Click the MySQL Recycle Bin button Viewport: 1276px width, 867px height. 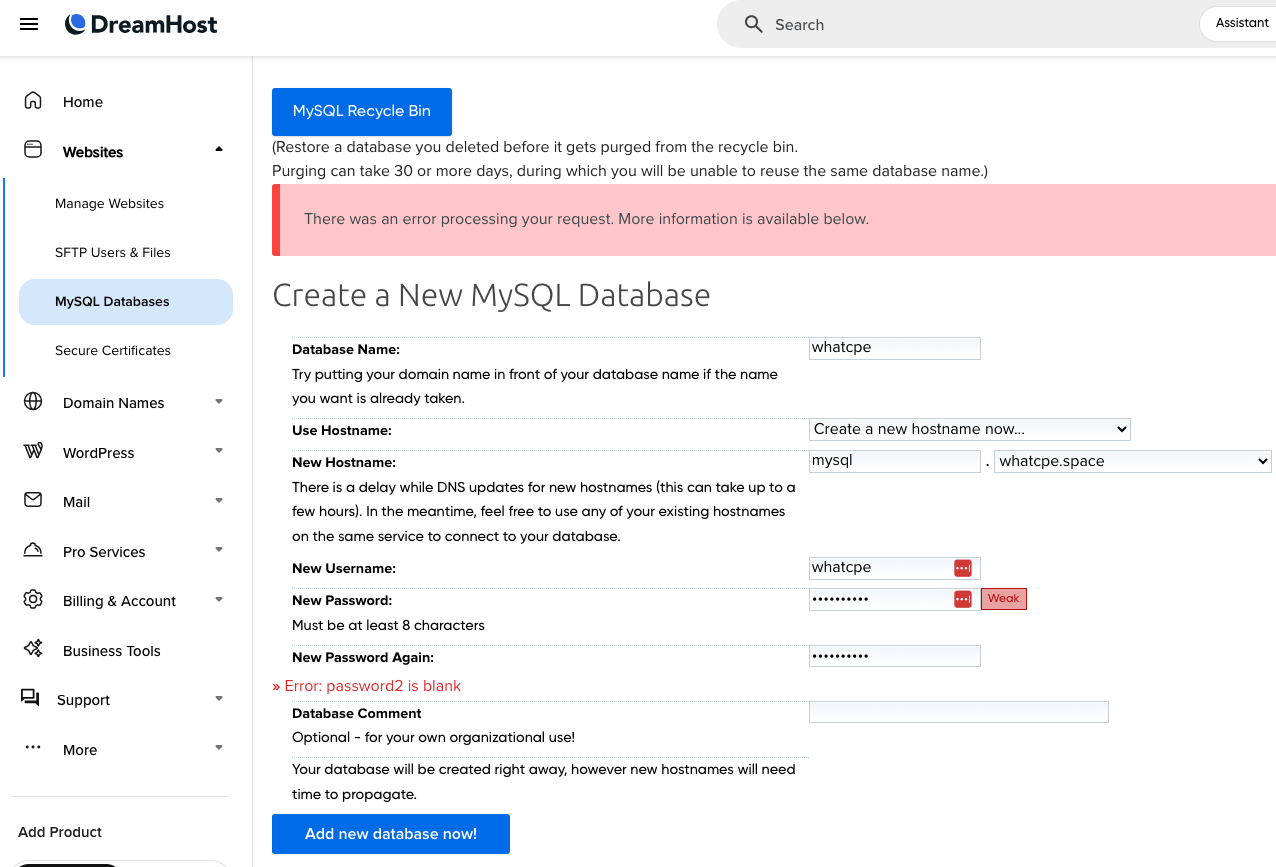pyautogui.click(x=361, y=111)
